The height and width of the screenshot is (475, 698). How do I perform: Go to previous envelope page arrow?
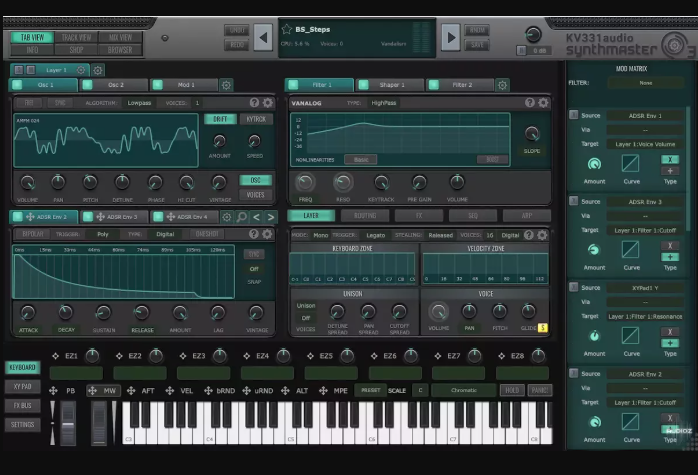click(256, 217)
